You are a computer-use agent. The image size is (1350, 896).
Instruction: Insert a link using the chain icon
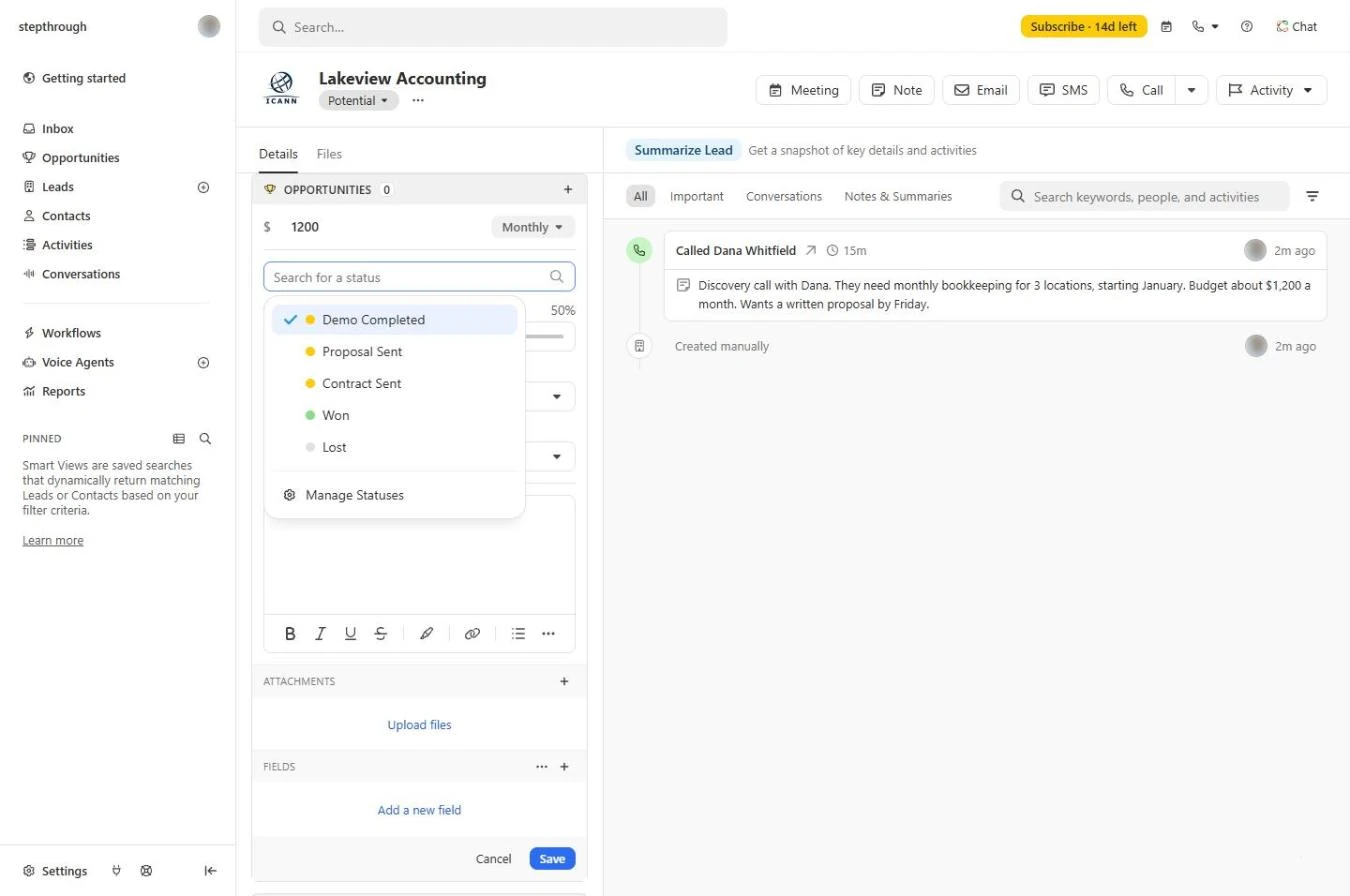[x=472, y=633]
